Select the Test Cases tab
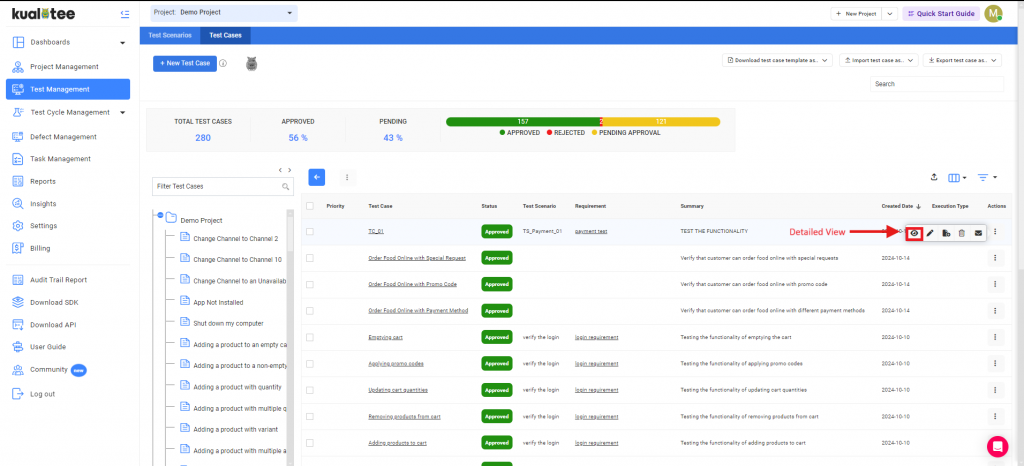Viewport: 1024px width, 466px height. (225, 35)
